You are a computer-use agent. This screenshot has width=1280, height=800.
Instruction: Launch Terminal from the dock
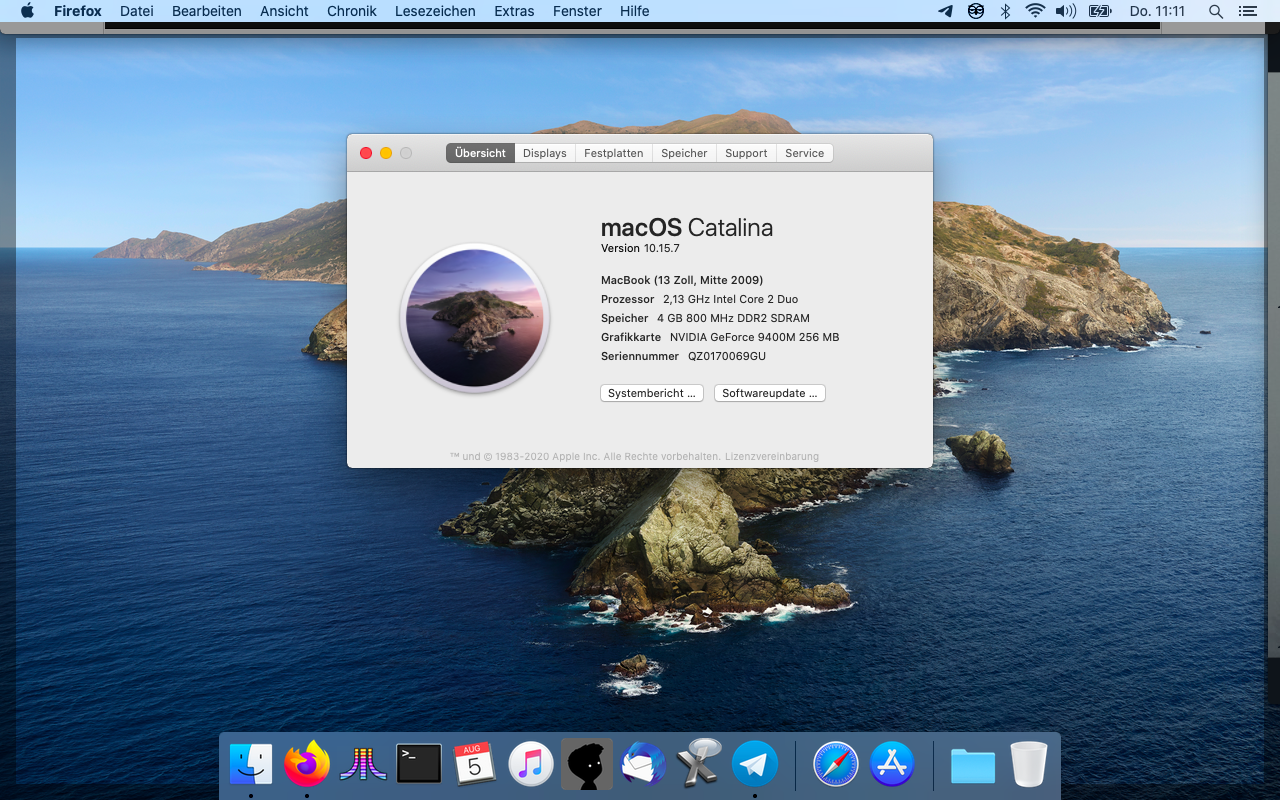419,765
